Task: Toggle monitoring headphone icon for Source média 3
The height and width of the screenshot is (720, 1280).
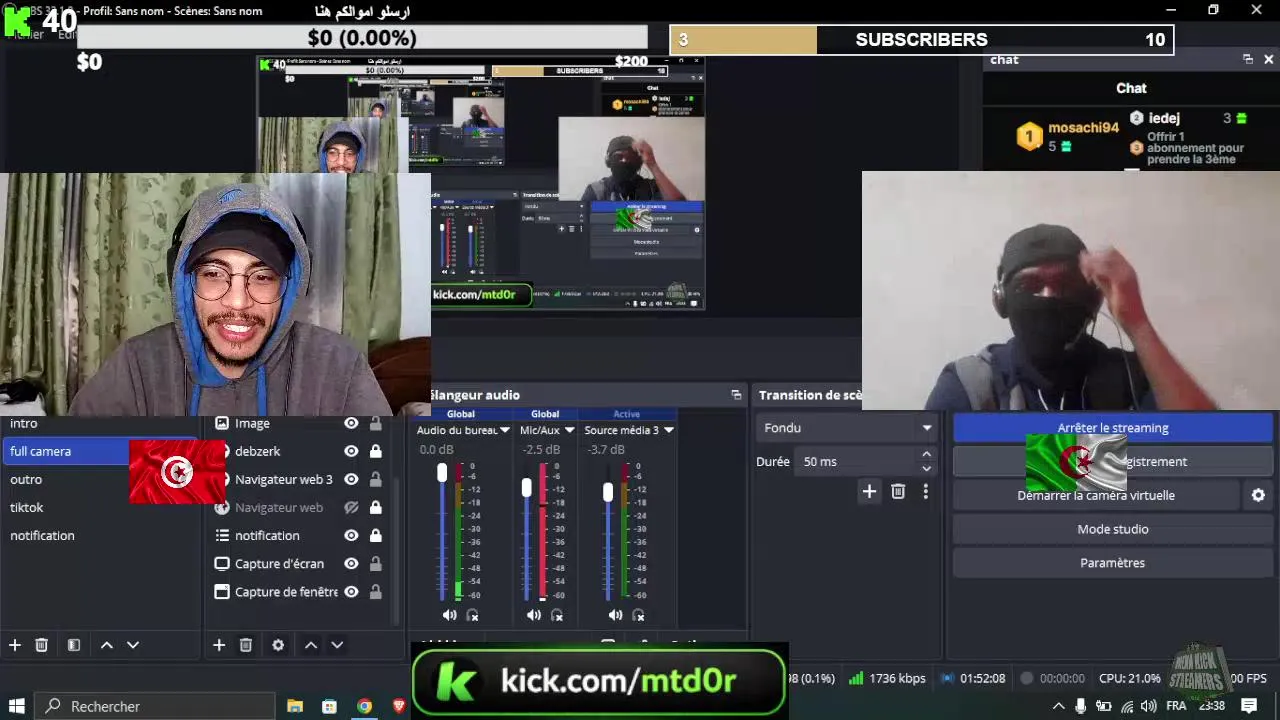Action: click(x=639, y=615)
